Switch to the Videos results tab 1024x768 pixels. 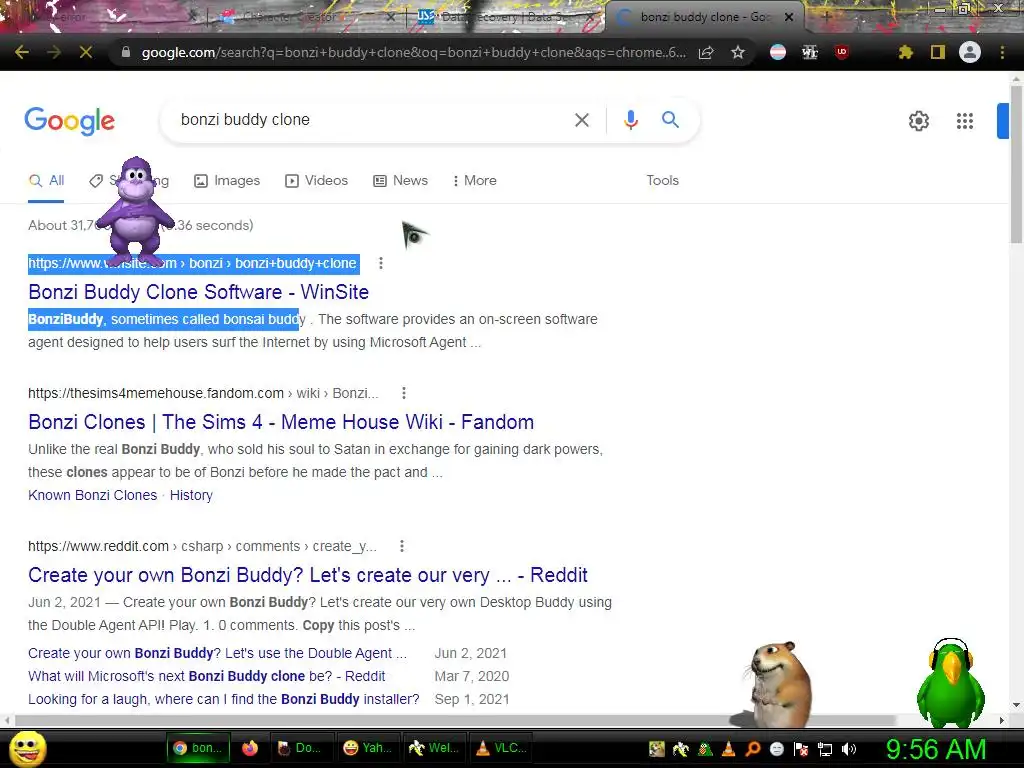pyautogui.click(x=317, y=181)
